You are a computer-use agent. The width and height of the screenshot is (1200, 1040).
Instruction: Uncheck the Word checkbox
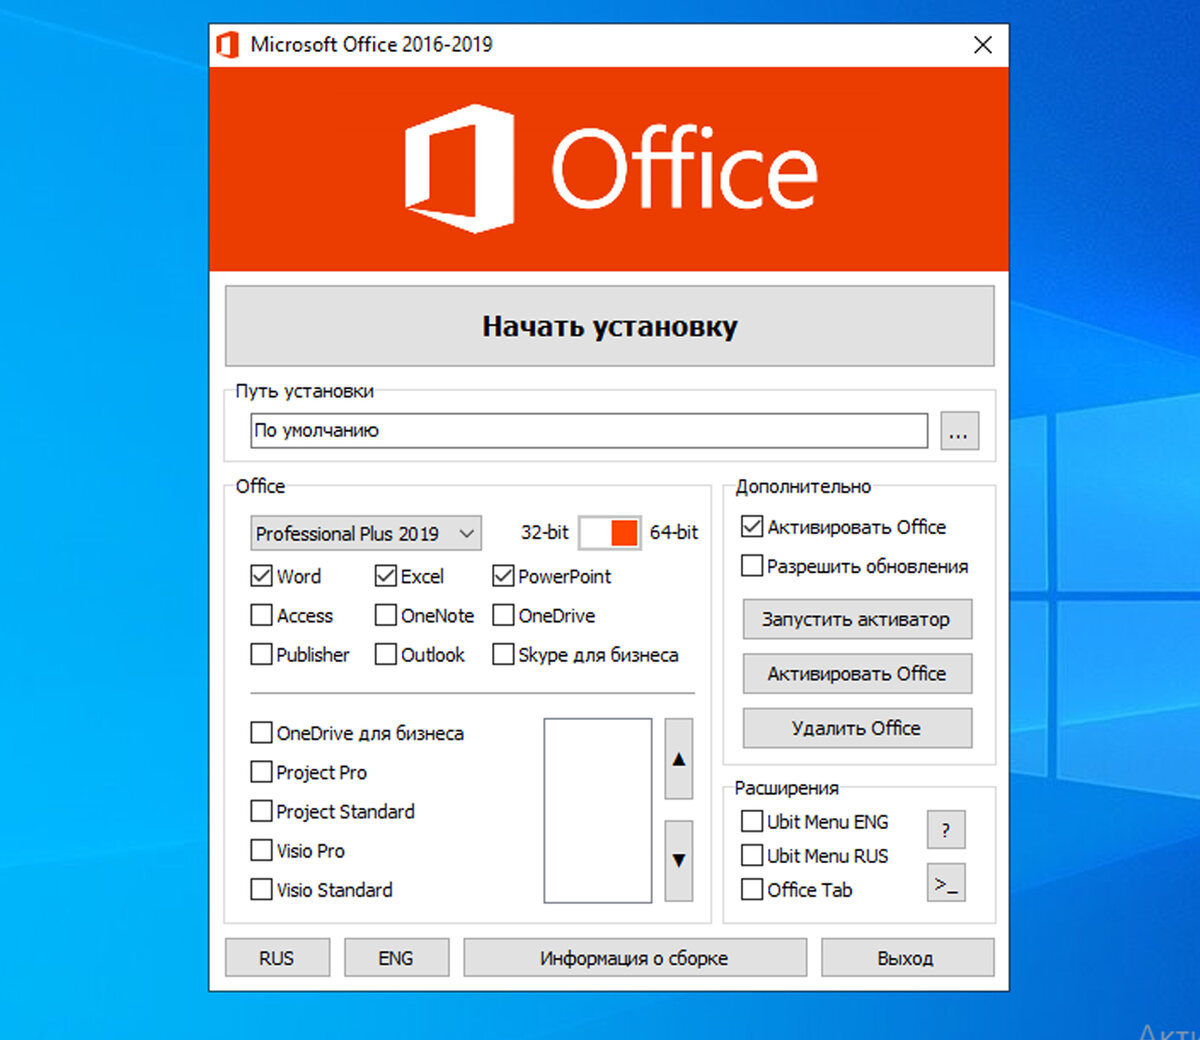pyautogui.click(x=262, y=576)
